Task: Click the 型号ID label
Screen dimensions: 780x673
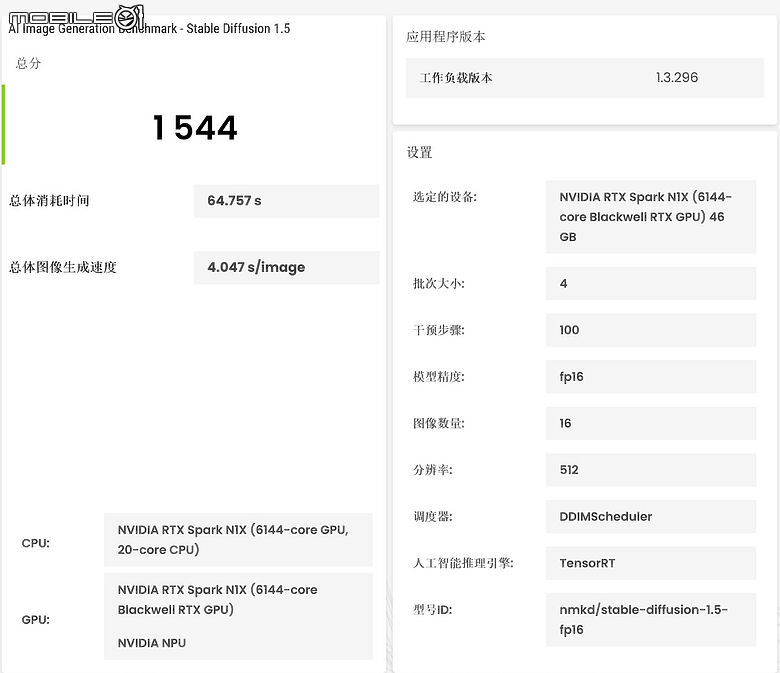Action: (x=432, y=610)
